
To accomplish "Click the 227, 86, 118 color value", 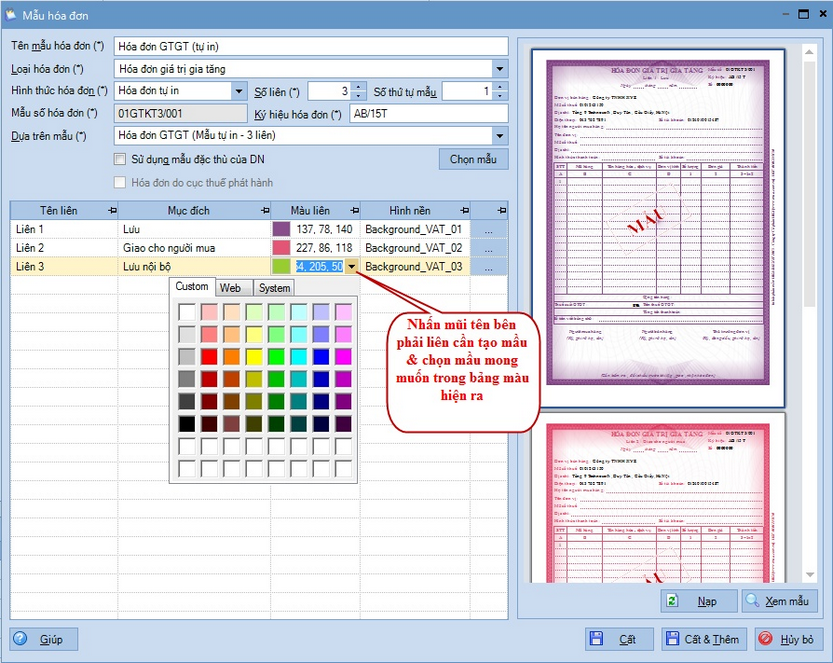I will (325, 248).
